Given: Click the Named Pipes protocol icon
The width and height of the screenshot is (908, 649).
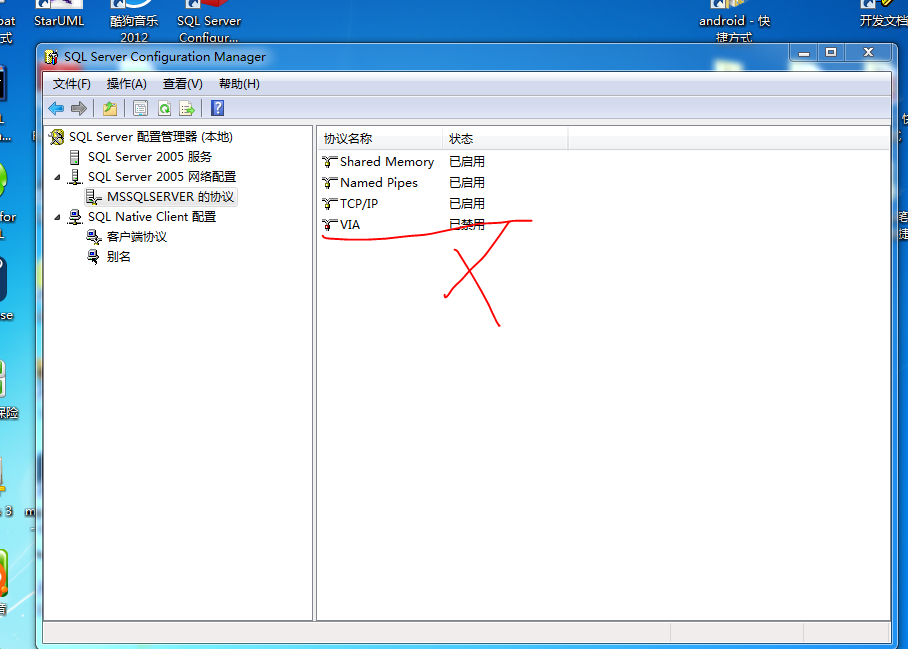Looking at the screenshot, I should [330, 183].
